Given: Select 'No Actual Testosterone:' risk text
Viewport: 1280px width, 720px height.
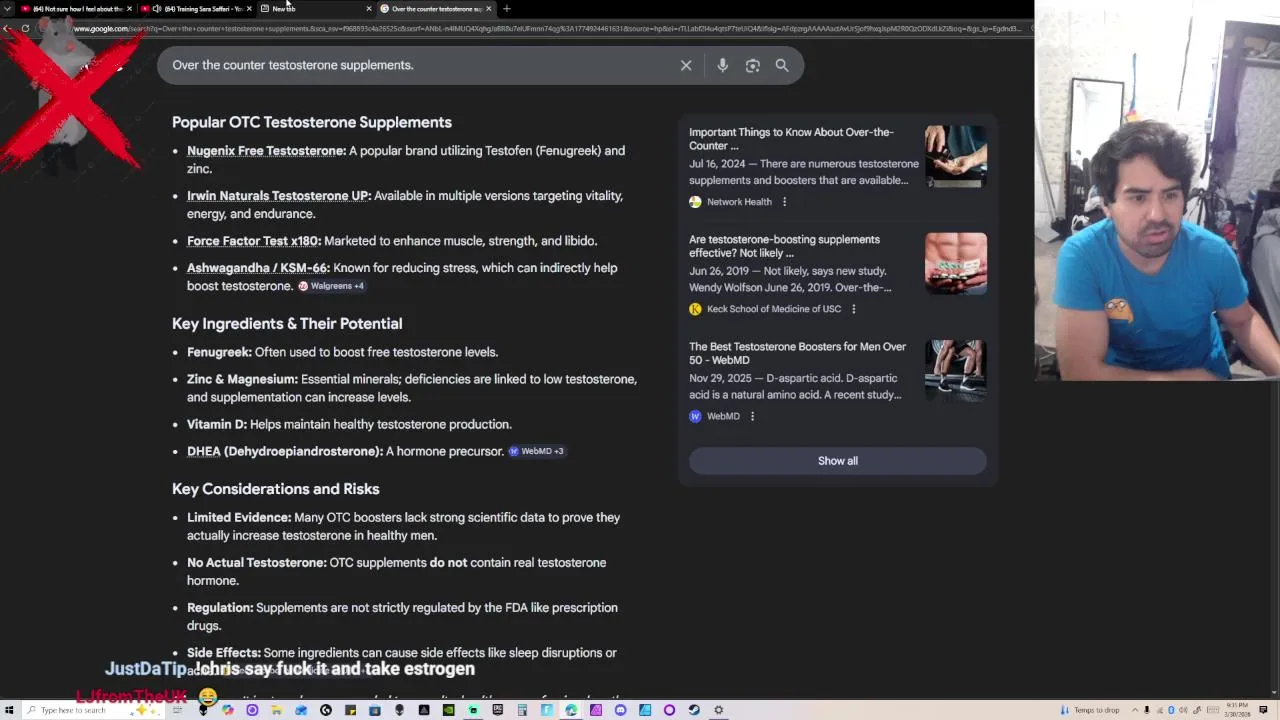Looking at the screenshot, I should click(x=257, y=562).
